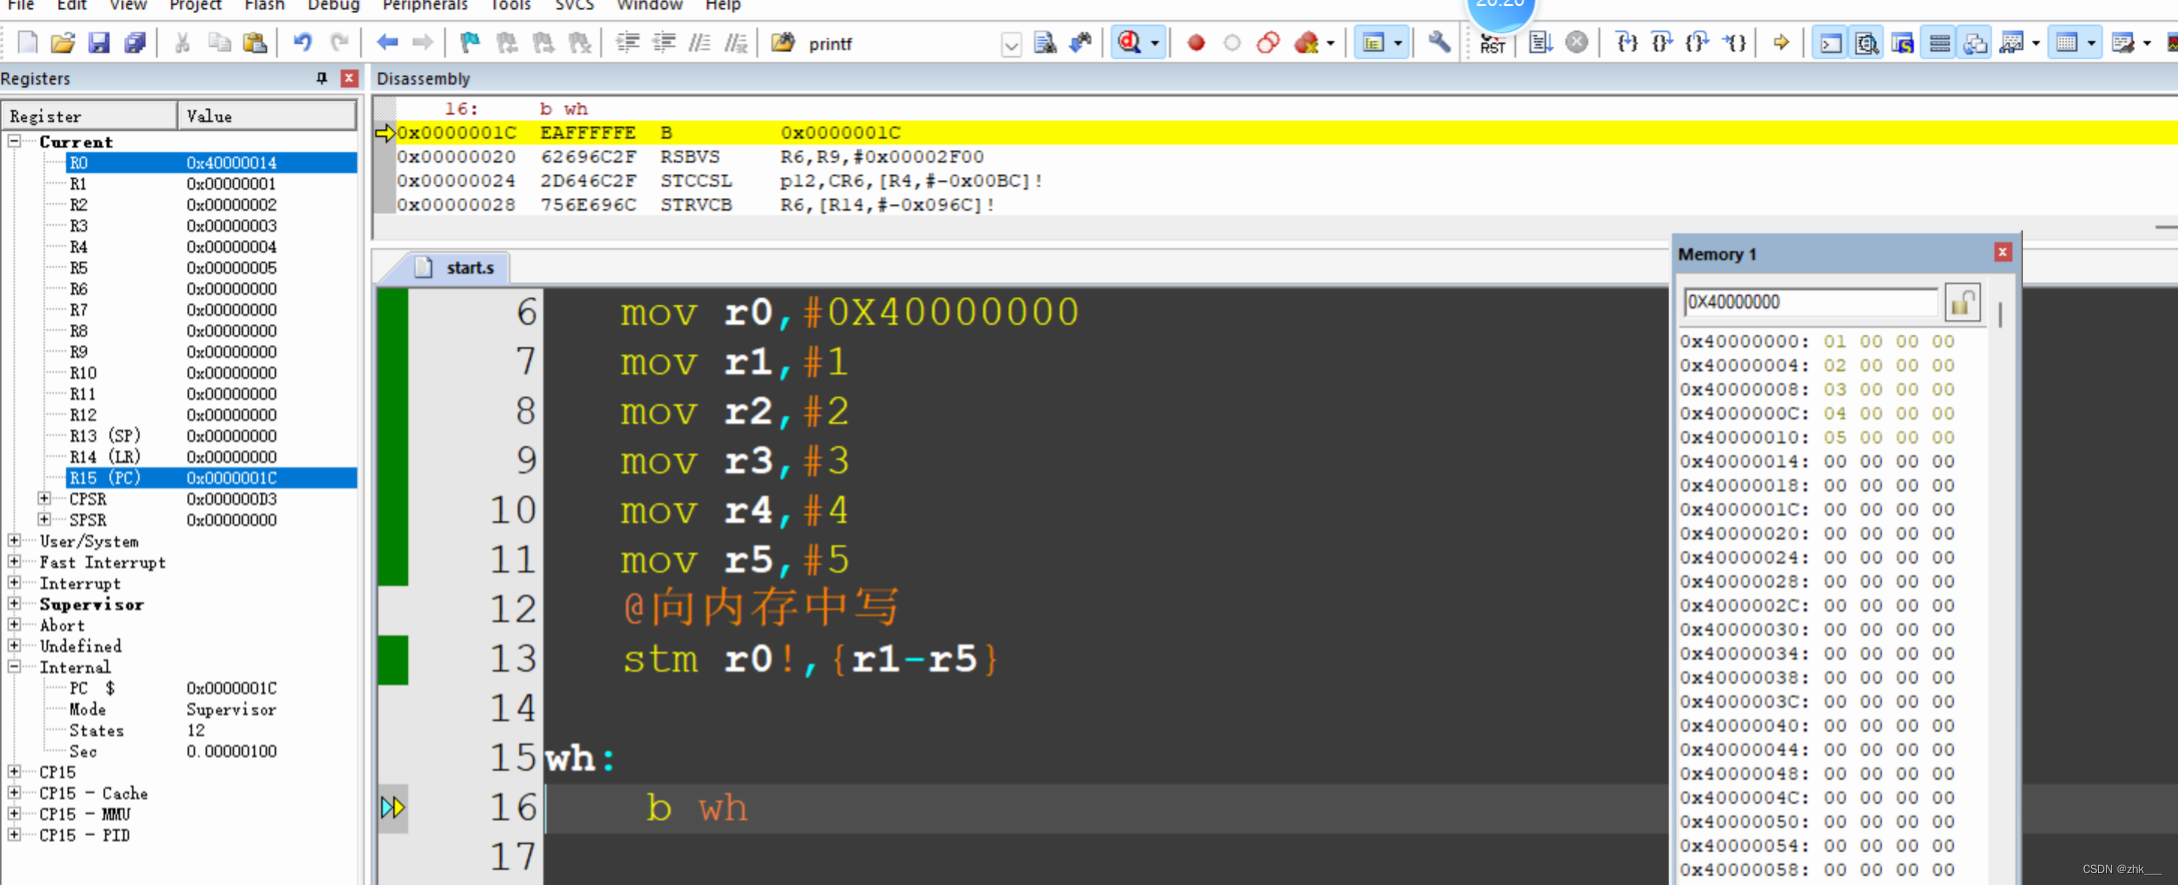Paste from clipboard using the toolbar icon

[255, 43]
